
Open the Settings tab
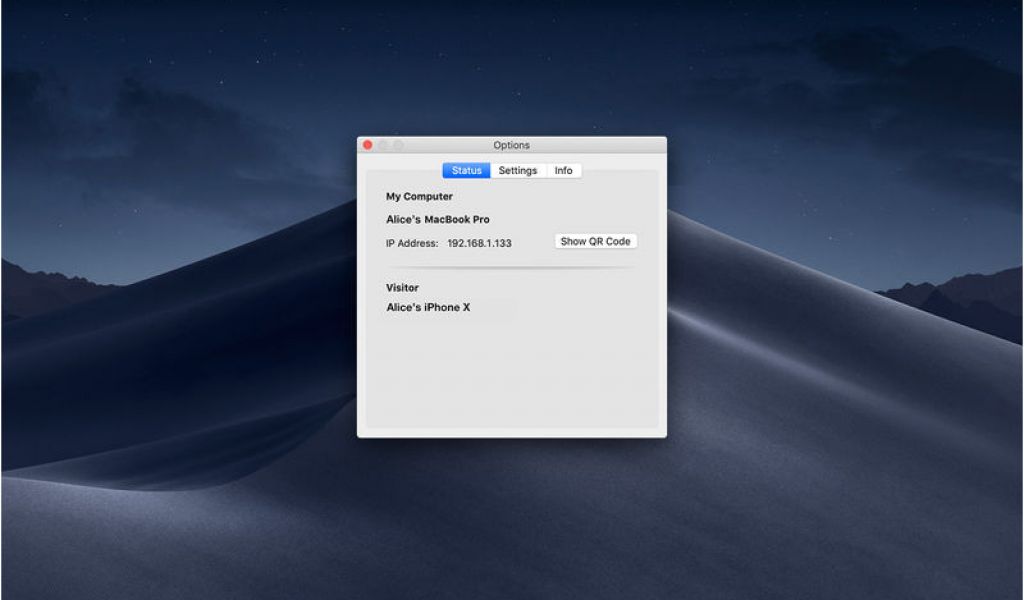pyautogui.click(x=518, y=170)
